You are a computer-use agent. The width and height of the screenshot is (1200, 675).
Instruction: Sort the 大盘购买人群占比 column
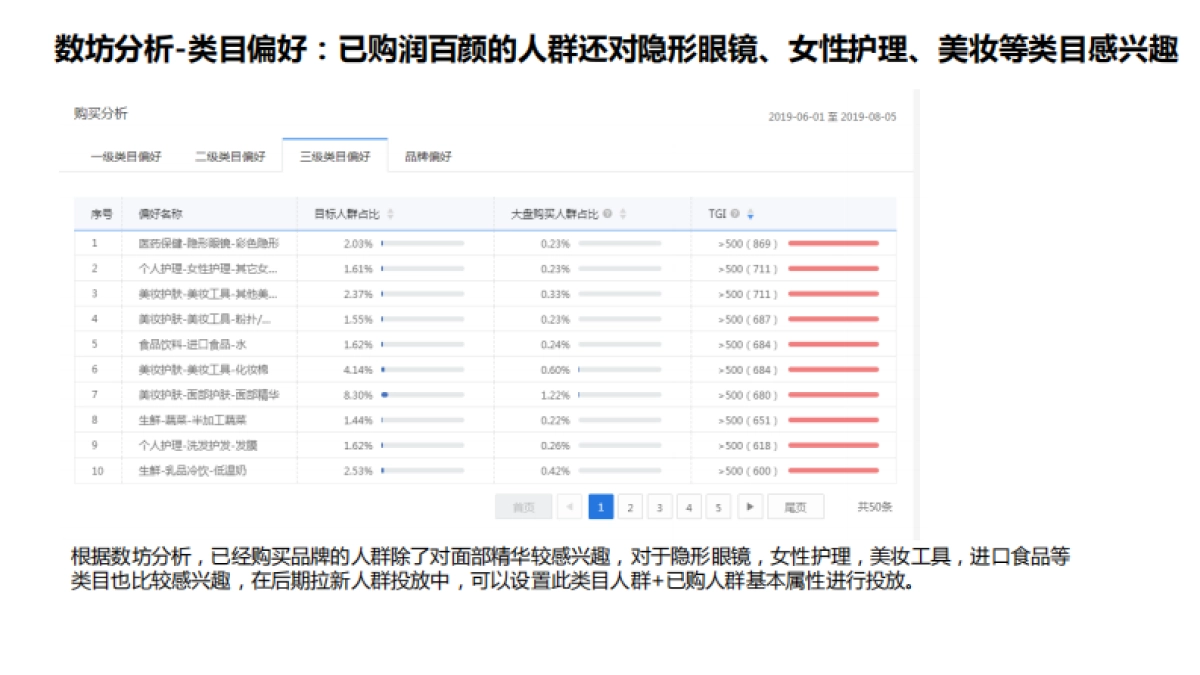pos(625,211)
